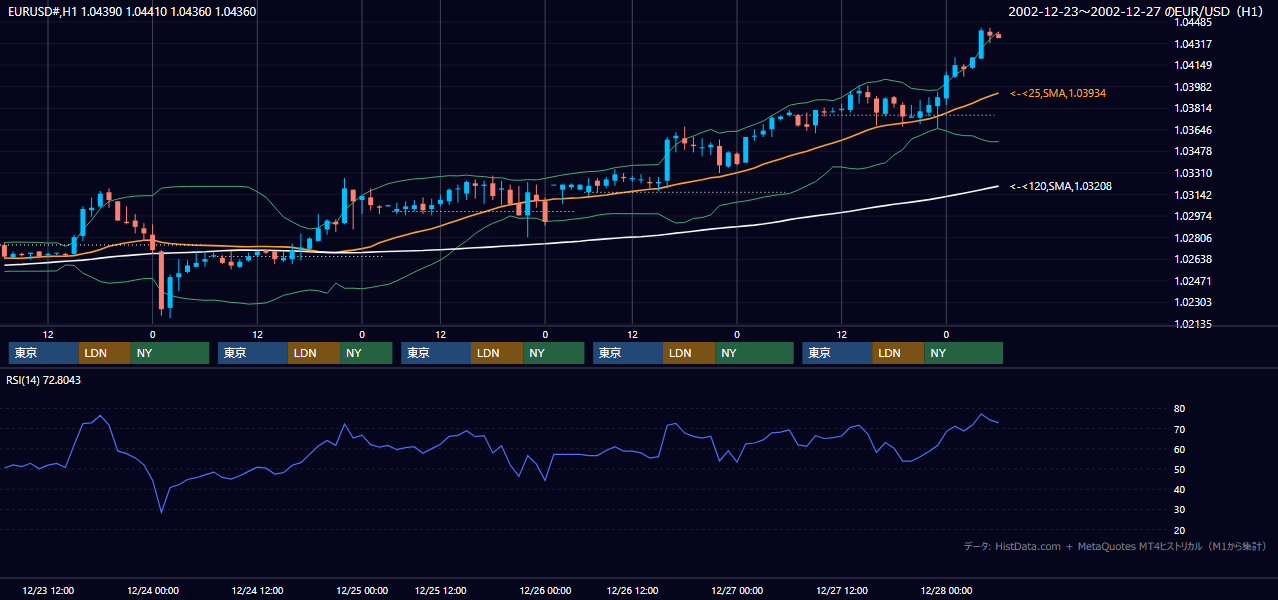
Task: Click the orange 25 SMA label 1.03934
Action: [1058, 93]
